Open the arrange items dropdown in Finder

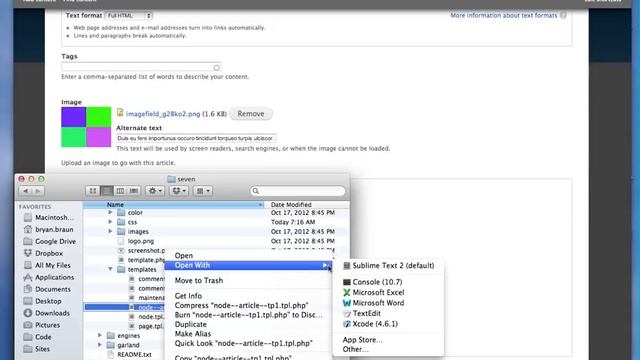[202, 191]
